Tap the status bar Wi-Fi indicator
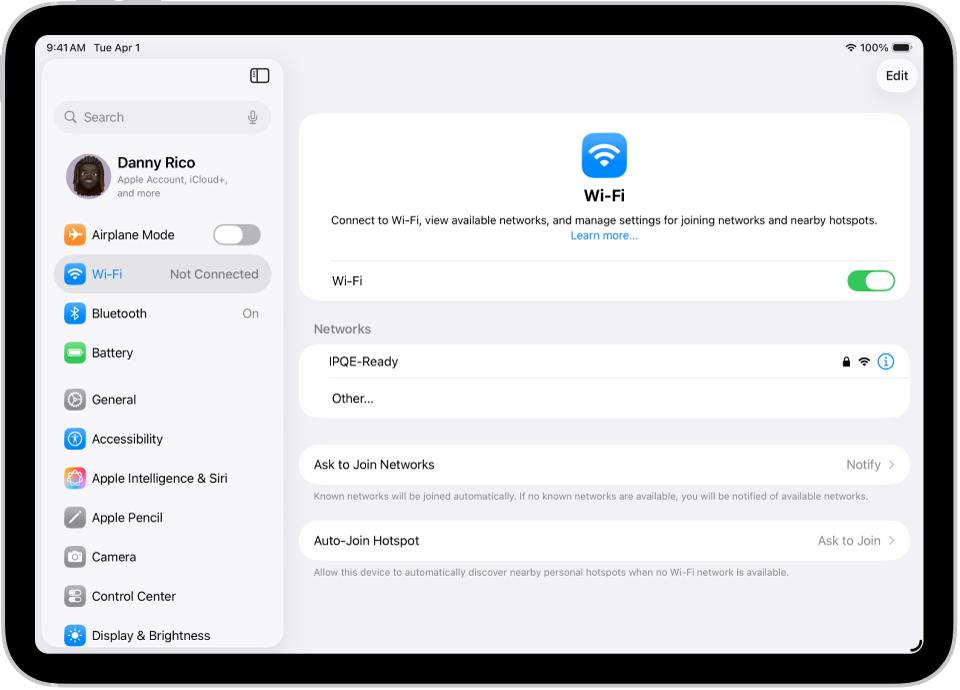The height and width of the screenshot is (690, 960). [x=850, y=48]
